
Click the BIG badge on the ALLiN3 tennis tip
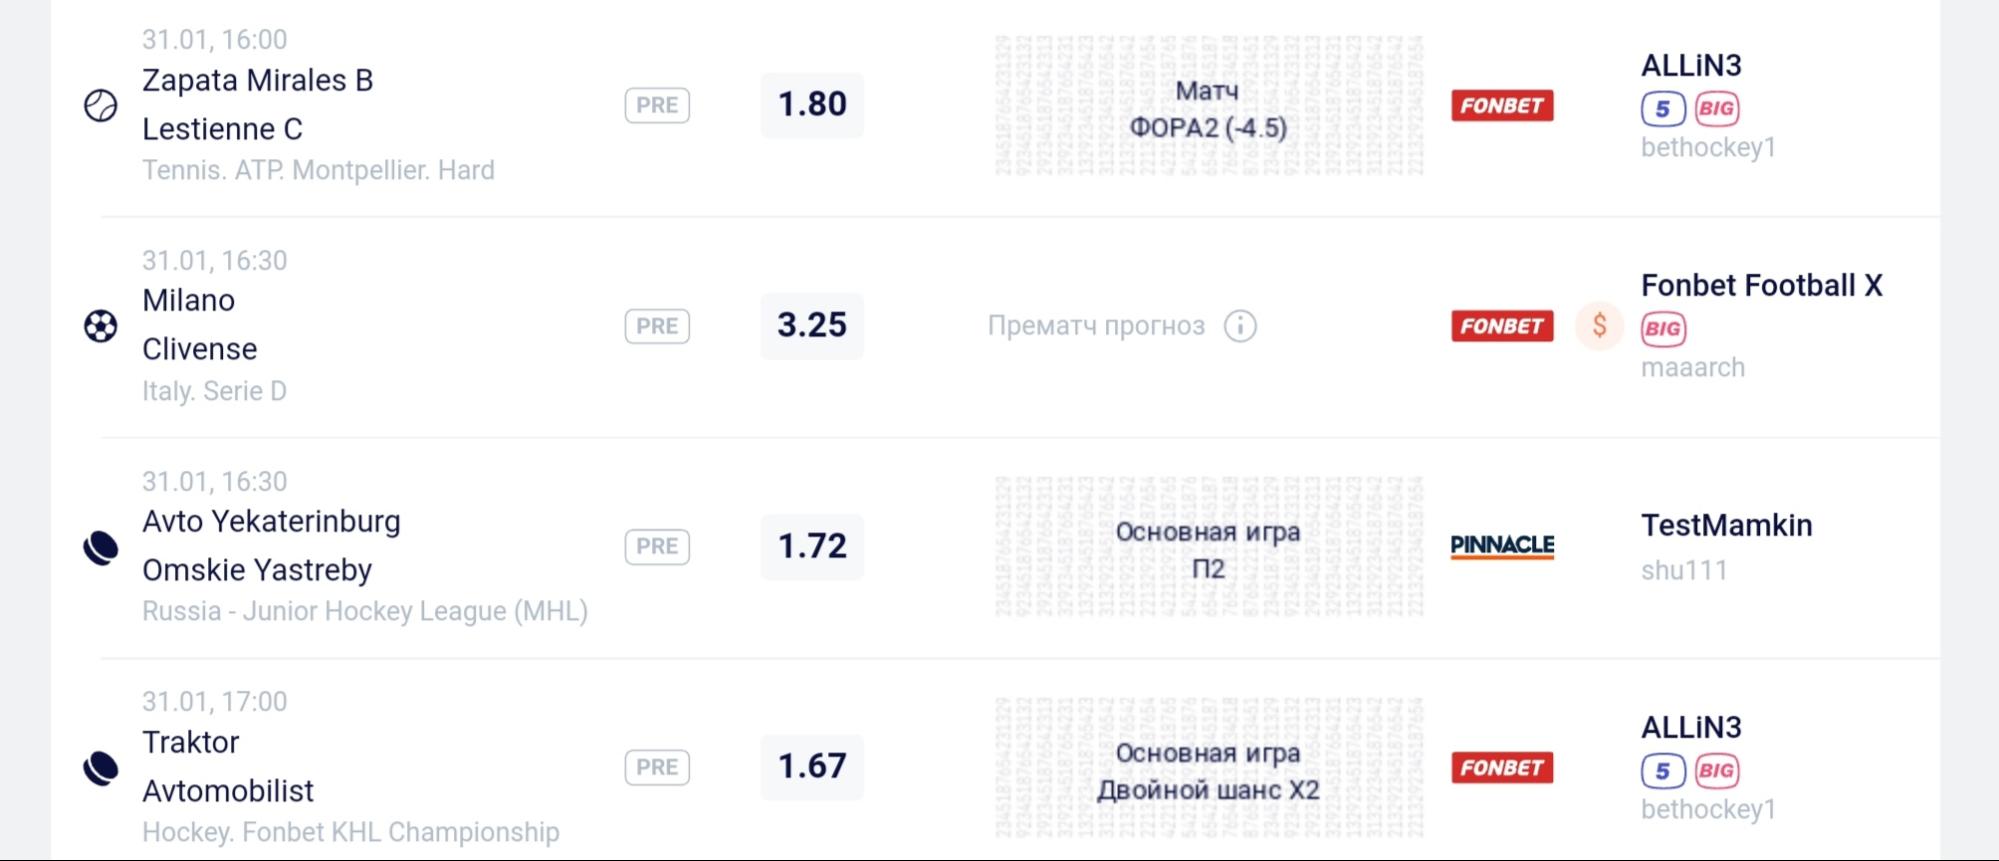(1716, 108)
